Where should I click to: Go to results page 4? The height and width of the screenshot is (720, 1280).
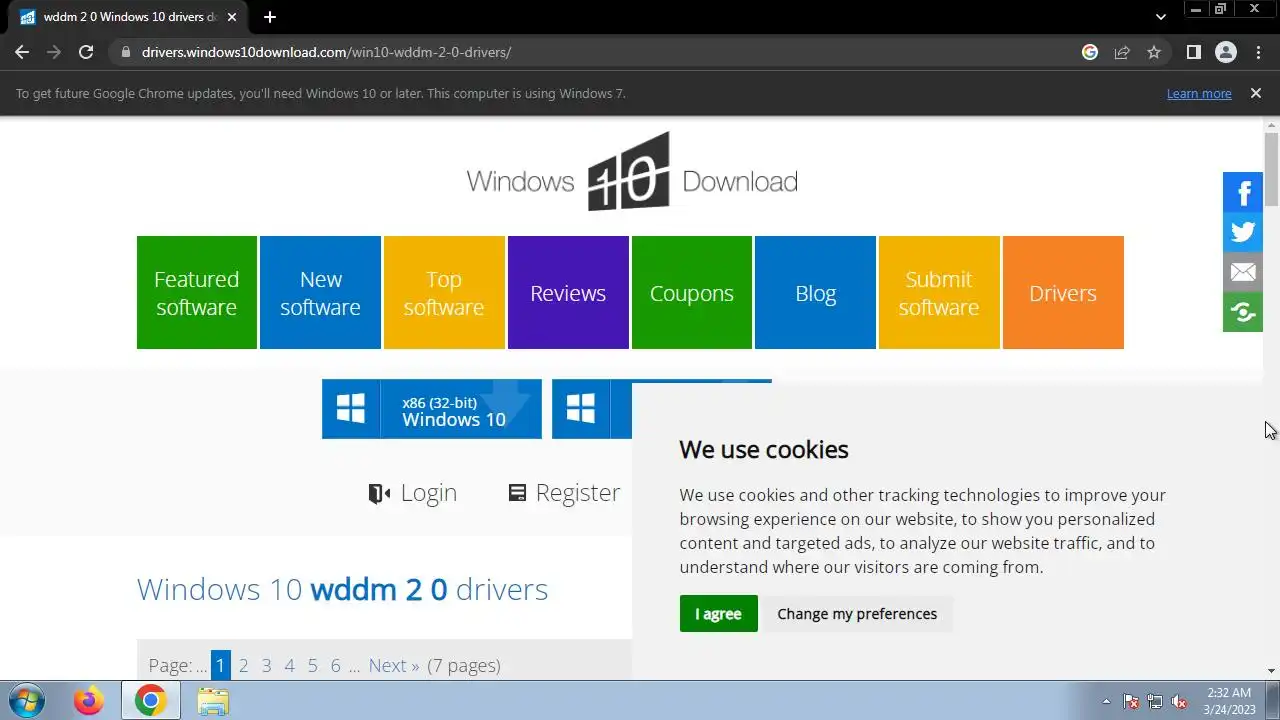[x=289, y=666]
